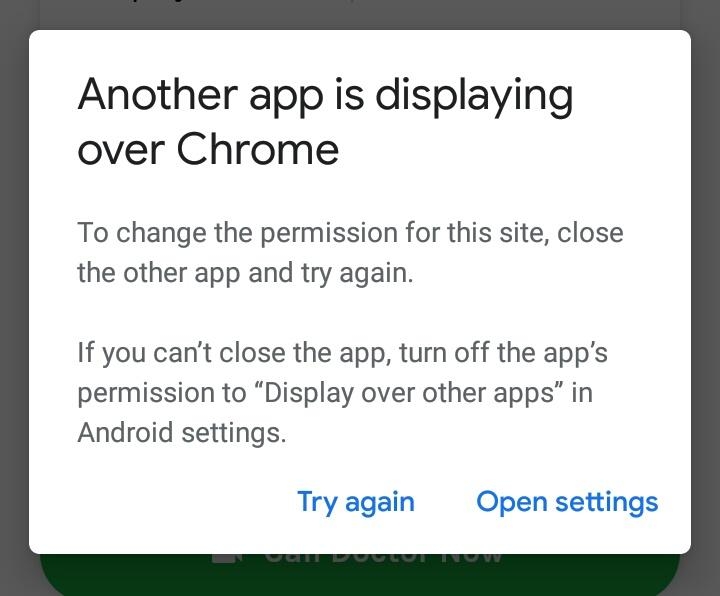Click the word "Another" in the dialog heading
Image resolution: width=720 pixels, height=596 pixels.
click(x=158, y=95)
